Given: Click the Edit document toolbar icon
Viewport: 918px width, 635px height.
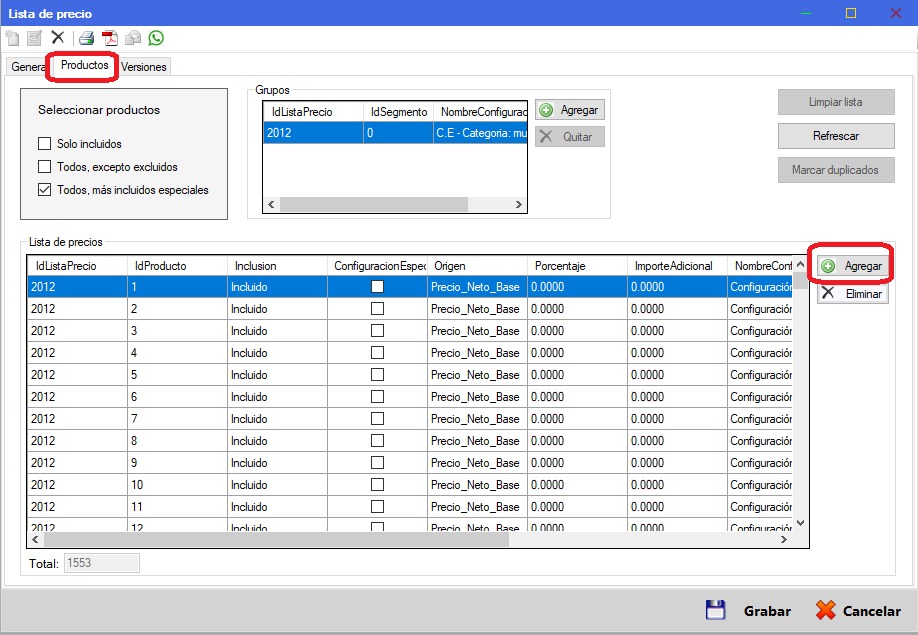Looking at the screenshot, I should coord(35,39).
